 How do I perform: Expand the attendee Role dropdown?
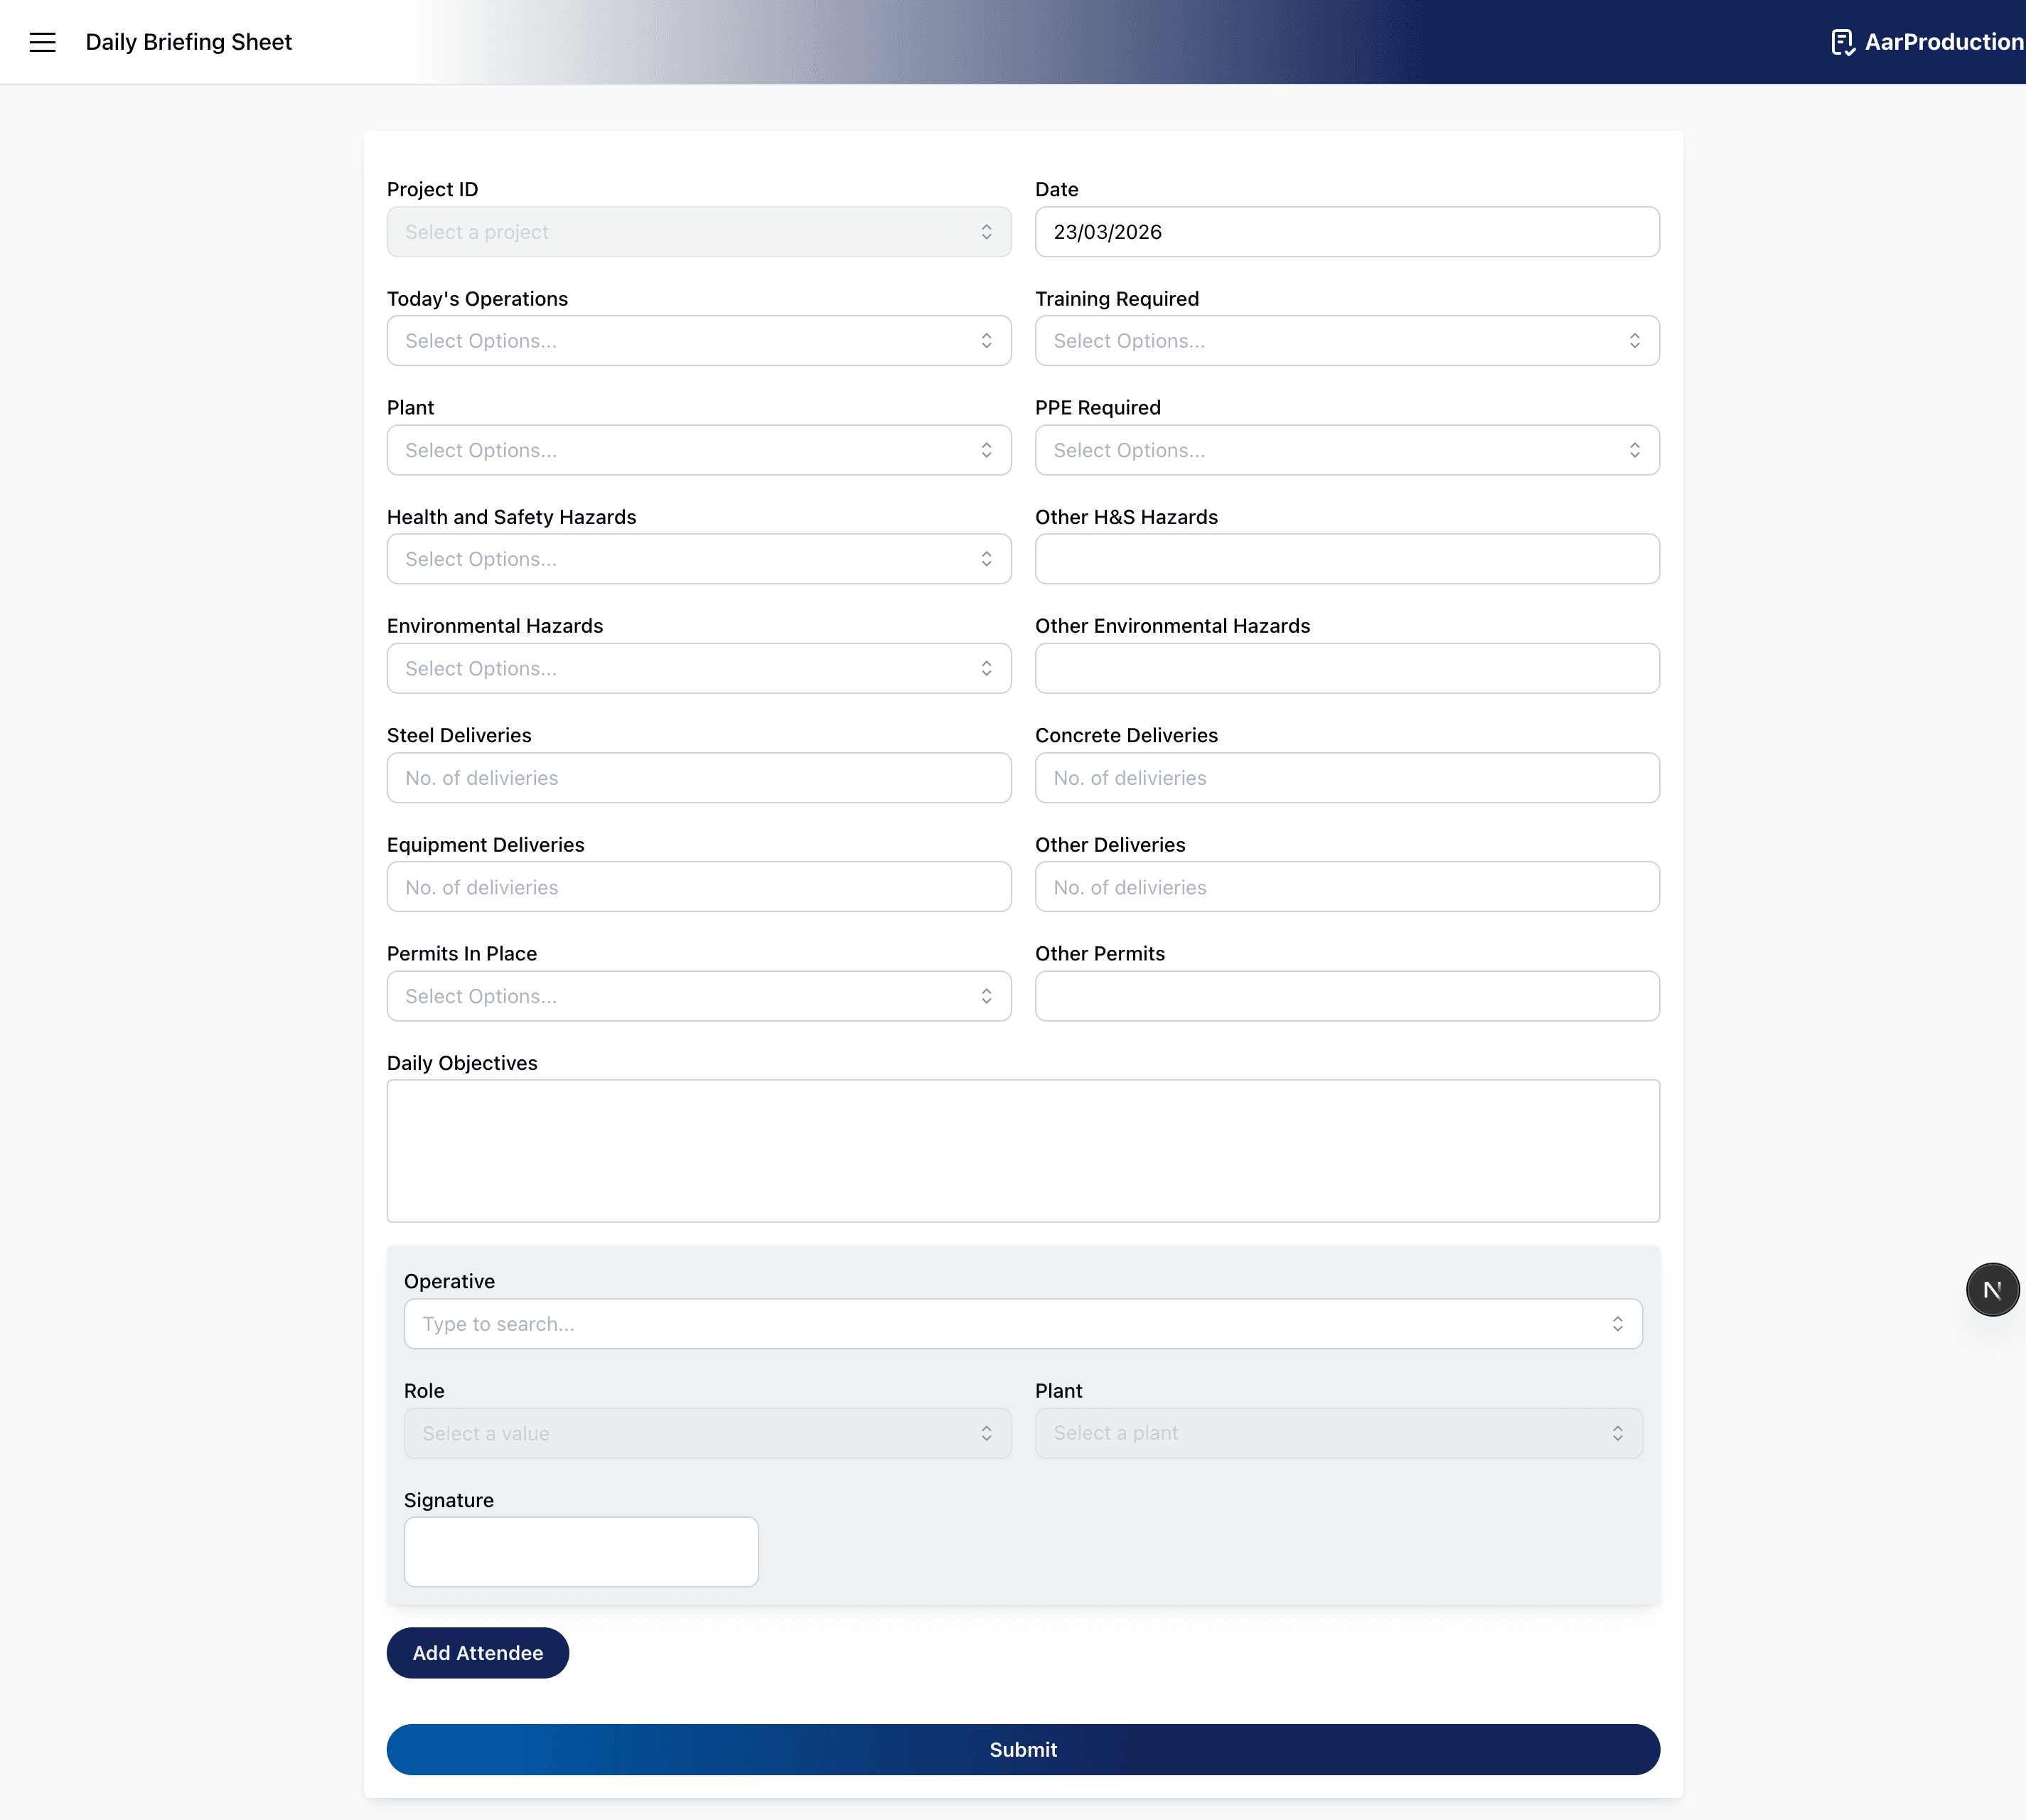(706, 1433)
